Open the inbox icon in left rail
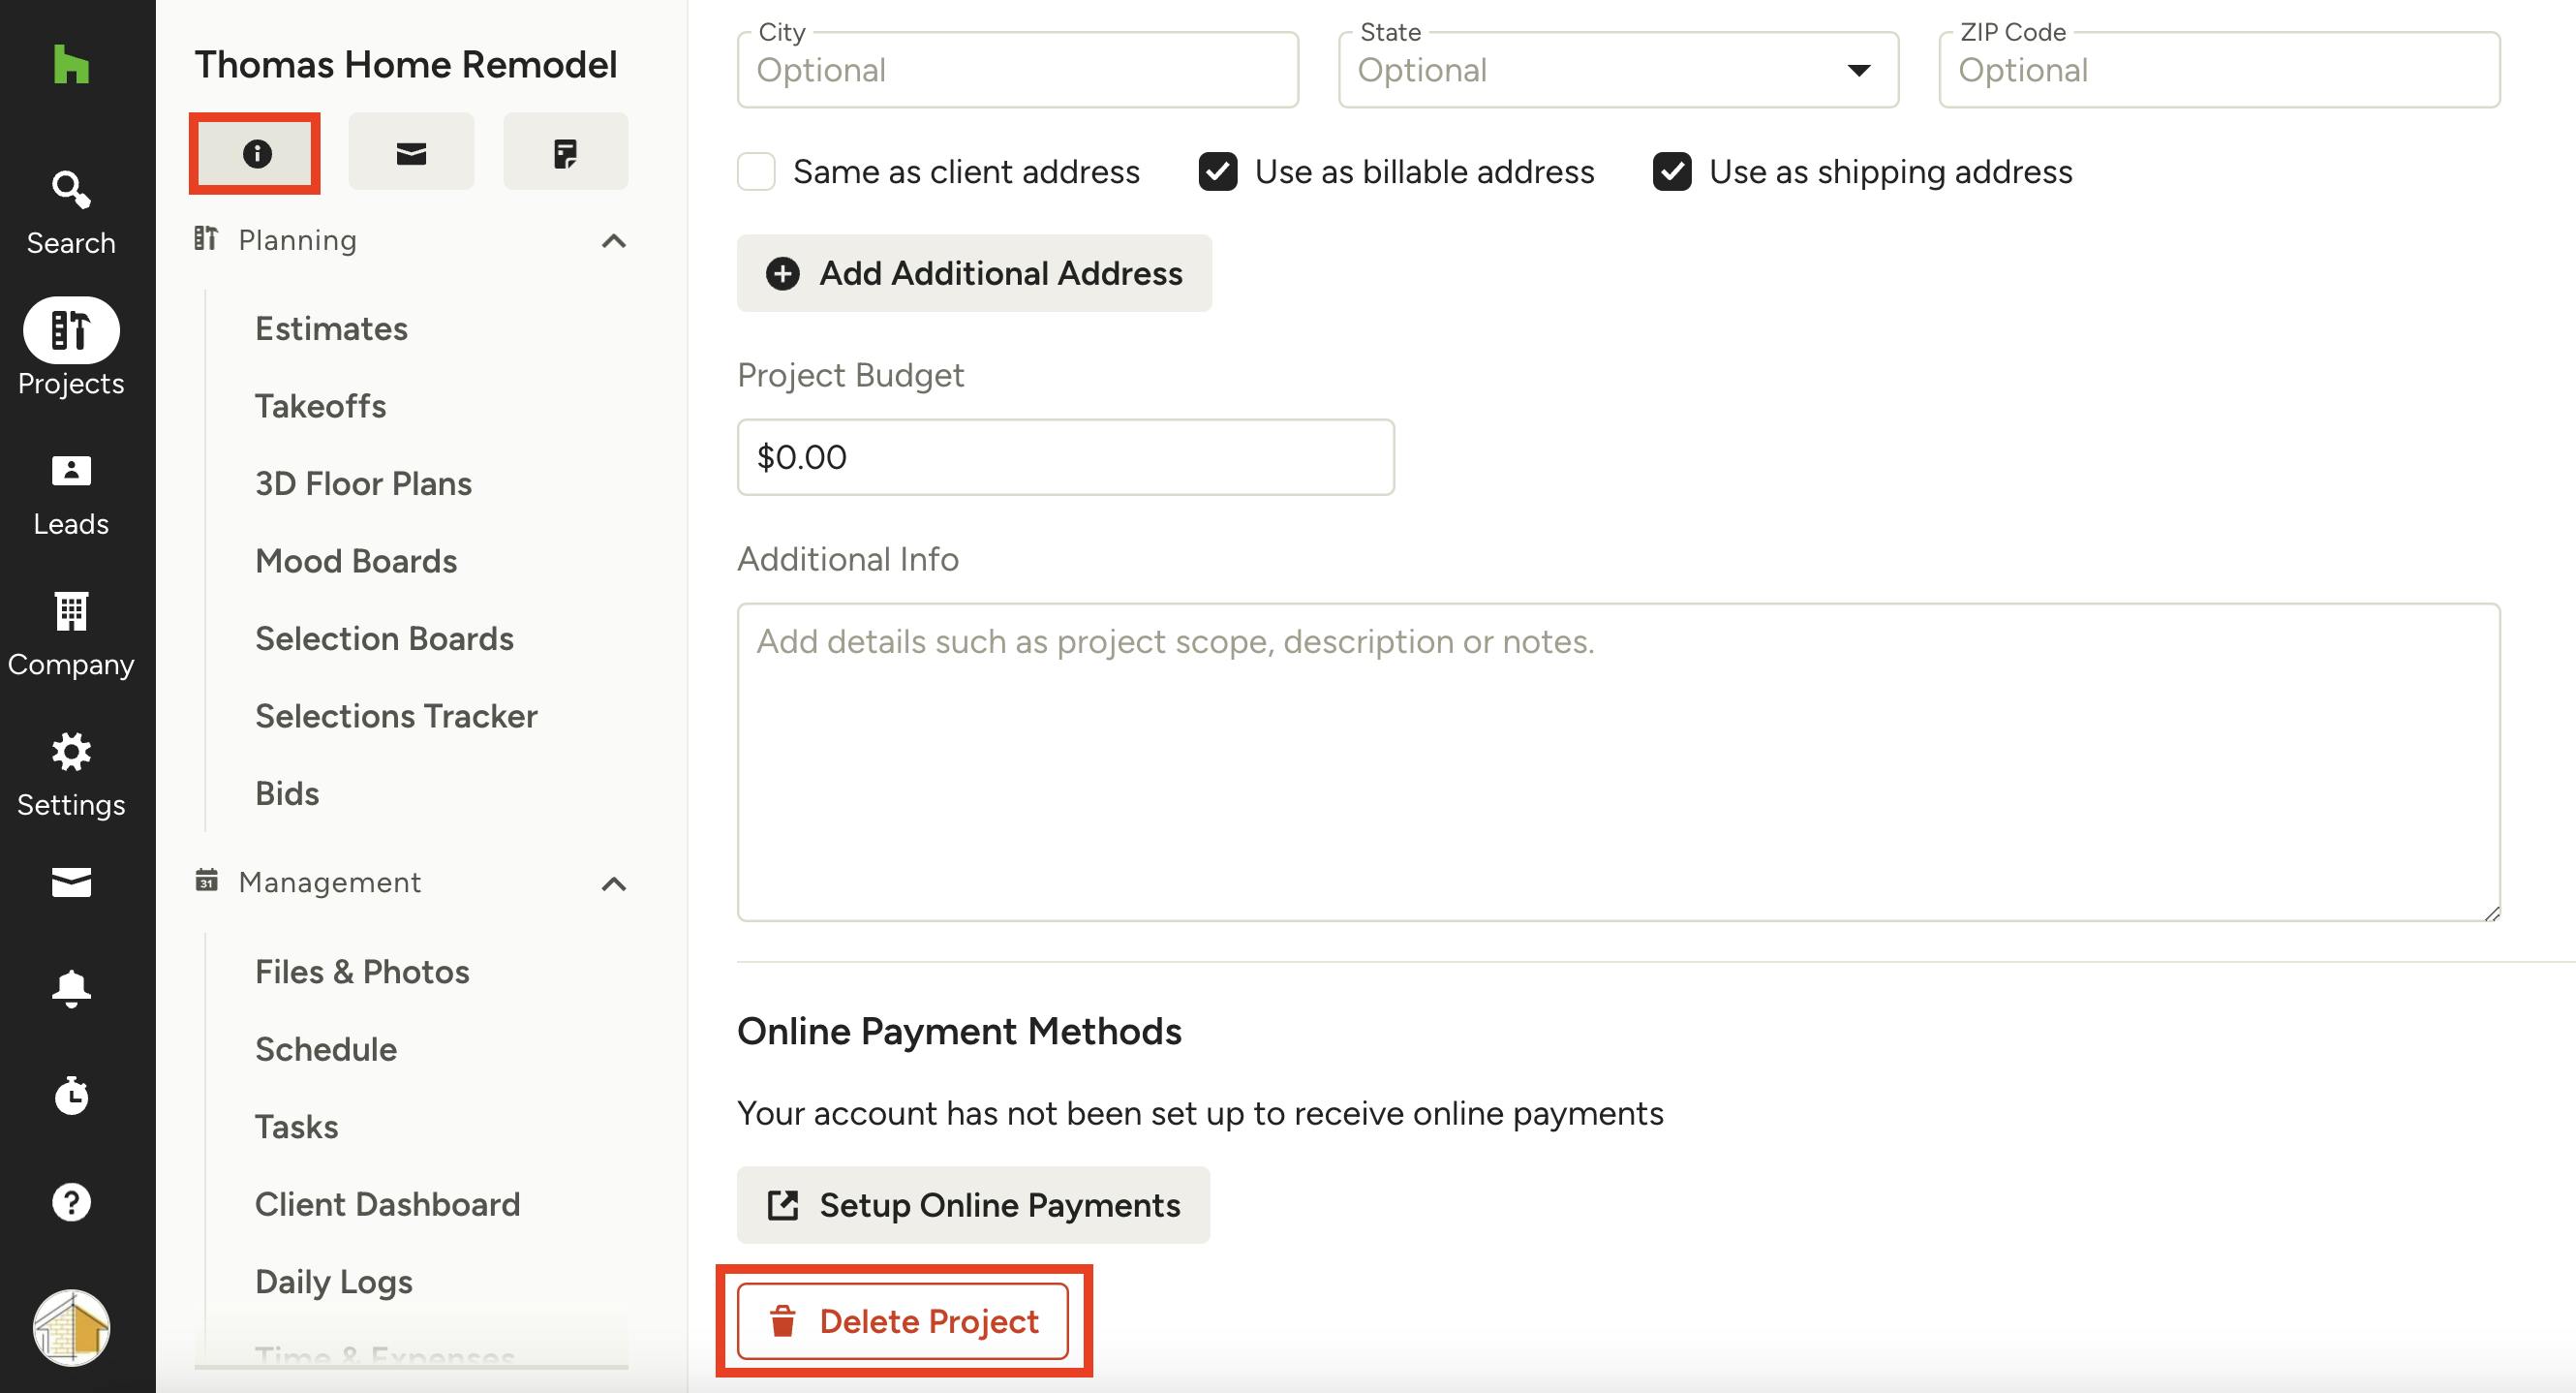The image size is (2576, 1393). [x=71, y=882]
